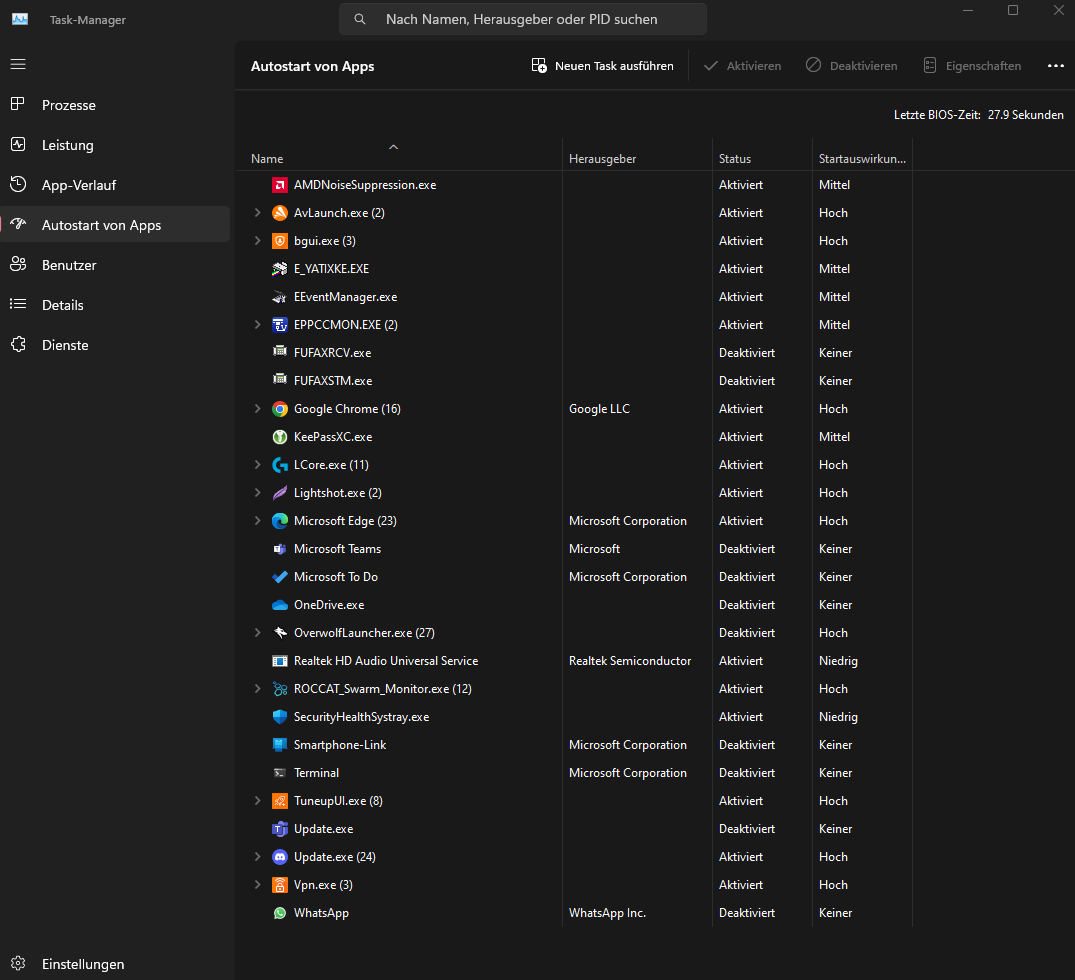Click the Deaktivieren button
Screen dimensions: 1075x980
851,66
